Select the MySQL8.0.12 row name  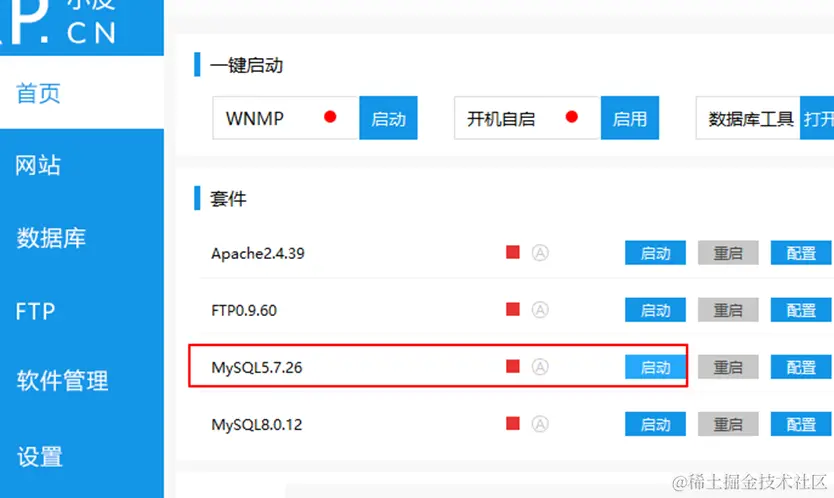(x=257, y=425)
